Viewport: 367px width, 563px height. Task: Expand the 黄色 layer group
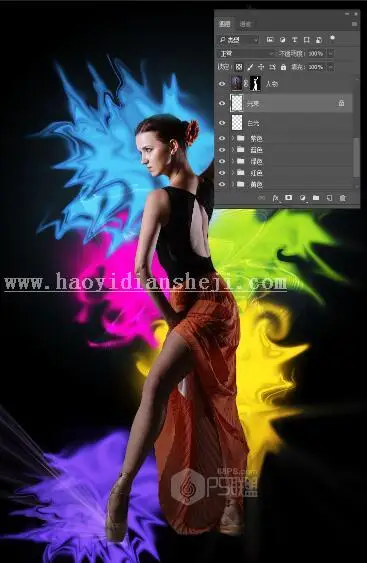(x=233, y=184)
